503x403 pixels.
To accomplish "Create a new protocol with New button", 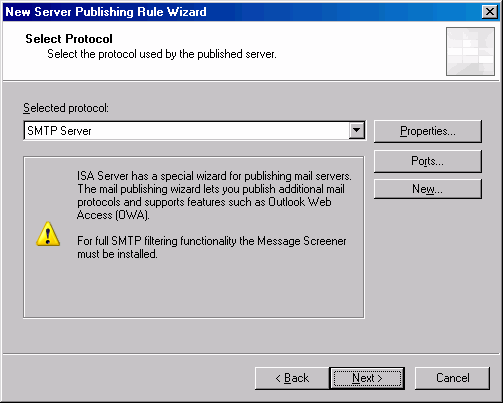I will click(428, 189).
